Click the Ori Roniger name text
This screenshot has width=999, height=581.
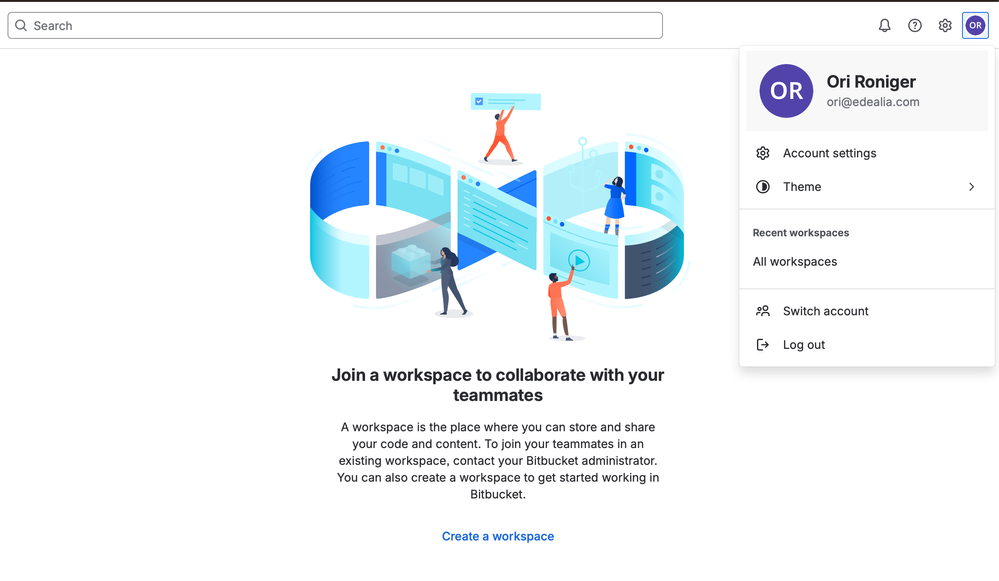pos(871,82)
